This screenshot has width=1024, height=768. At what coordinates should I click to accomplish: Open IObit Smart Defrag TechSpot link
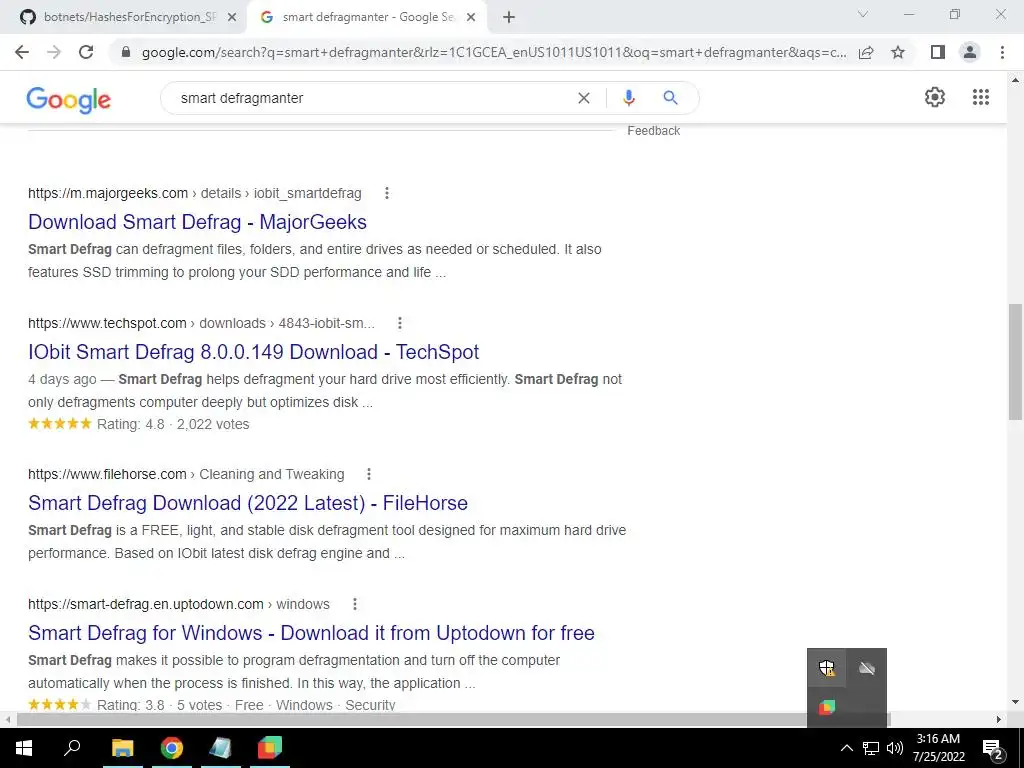[253, 352]
